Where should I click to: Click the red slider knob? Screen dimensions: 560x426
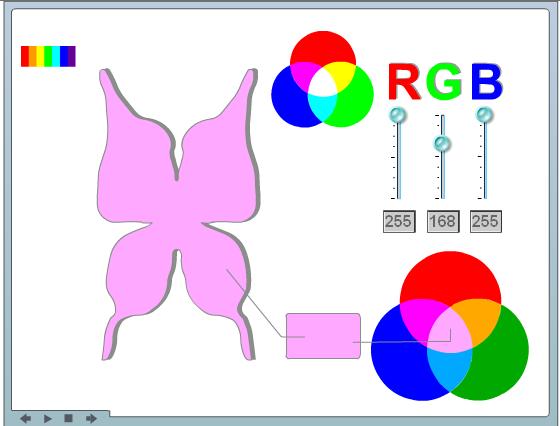click(x=398, y=115)
